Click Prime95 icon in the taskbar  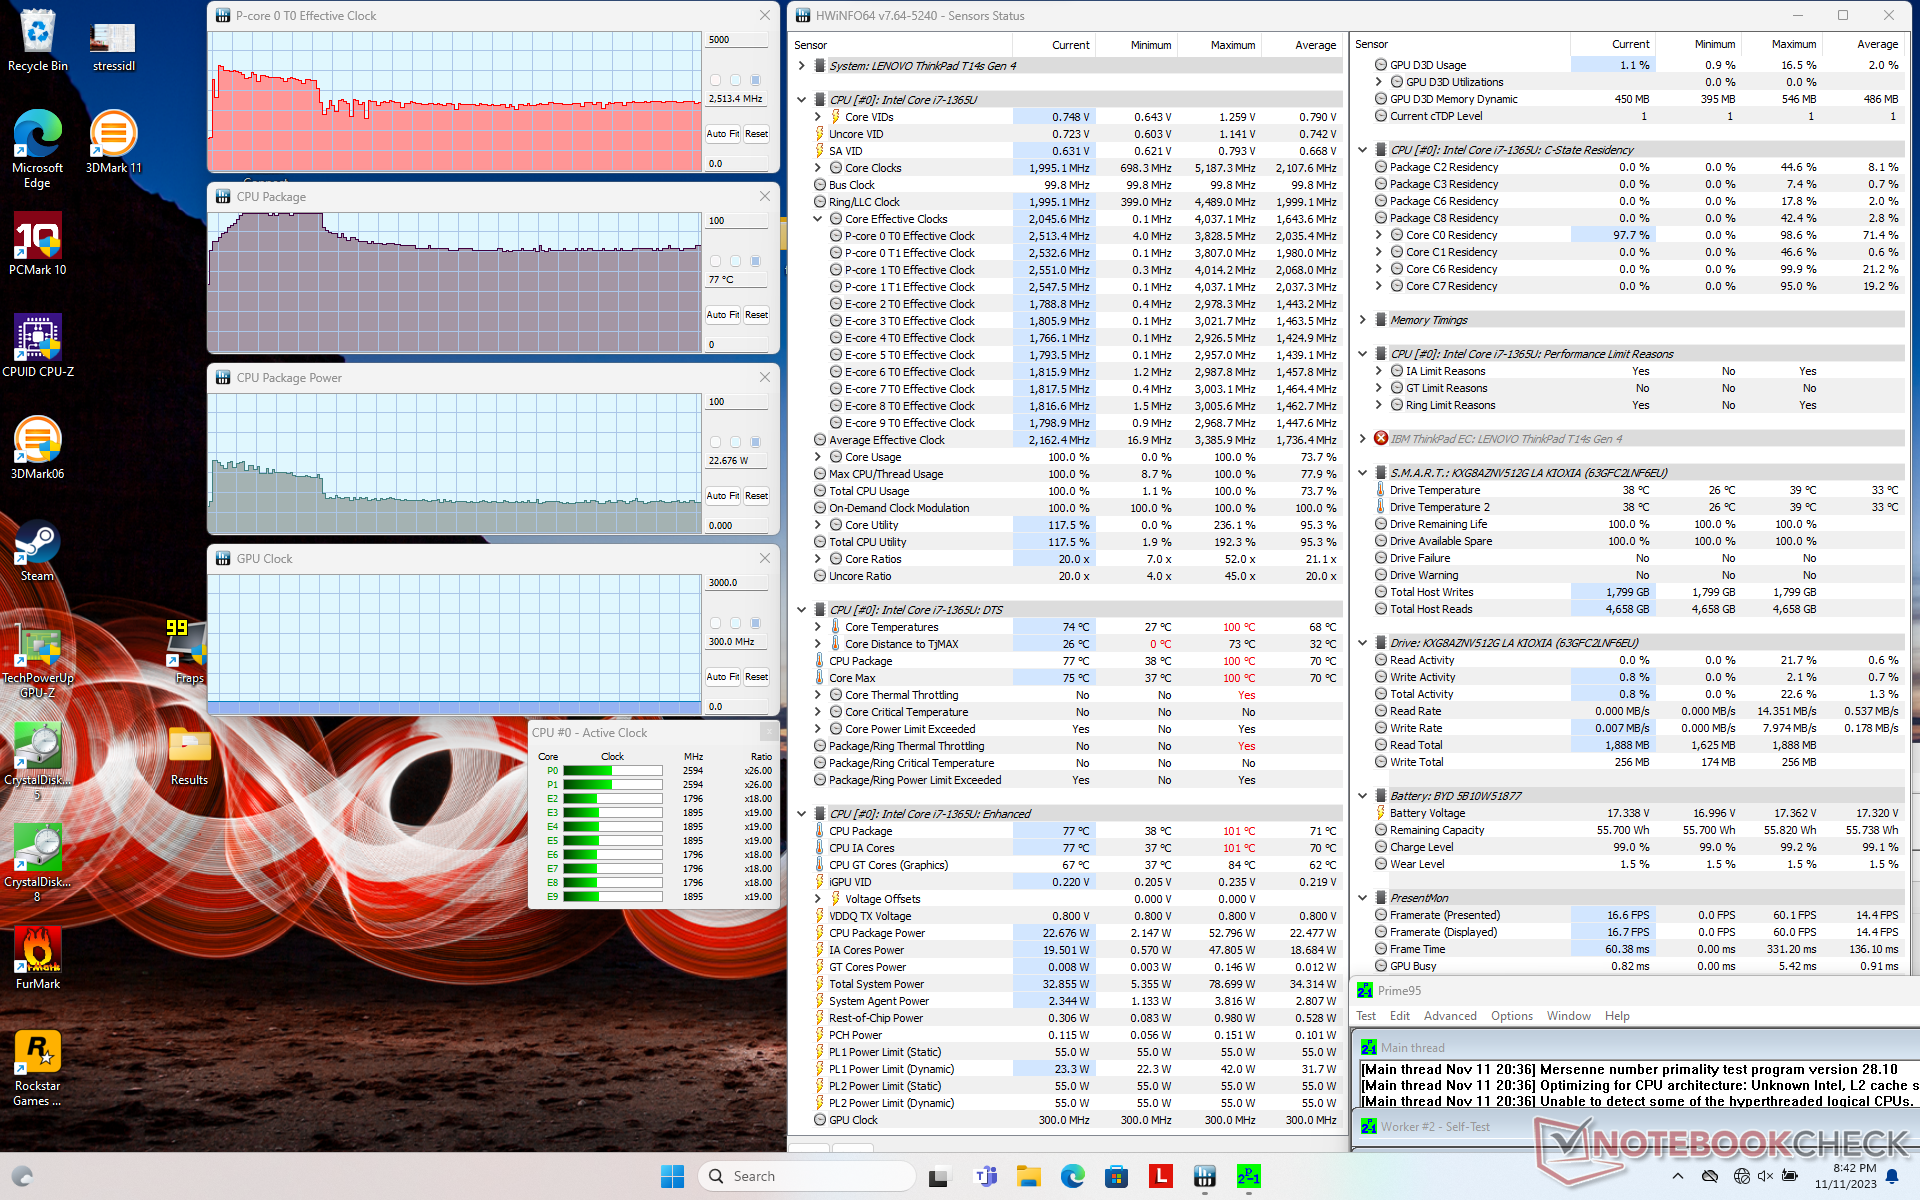coord(1248,1176)
